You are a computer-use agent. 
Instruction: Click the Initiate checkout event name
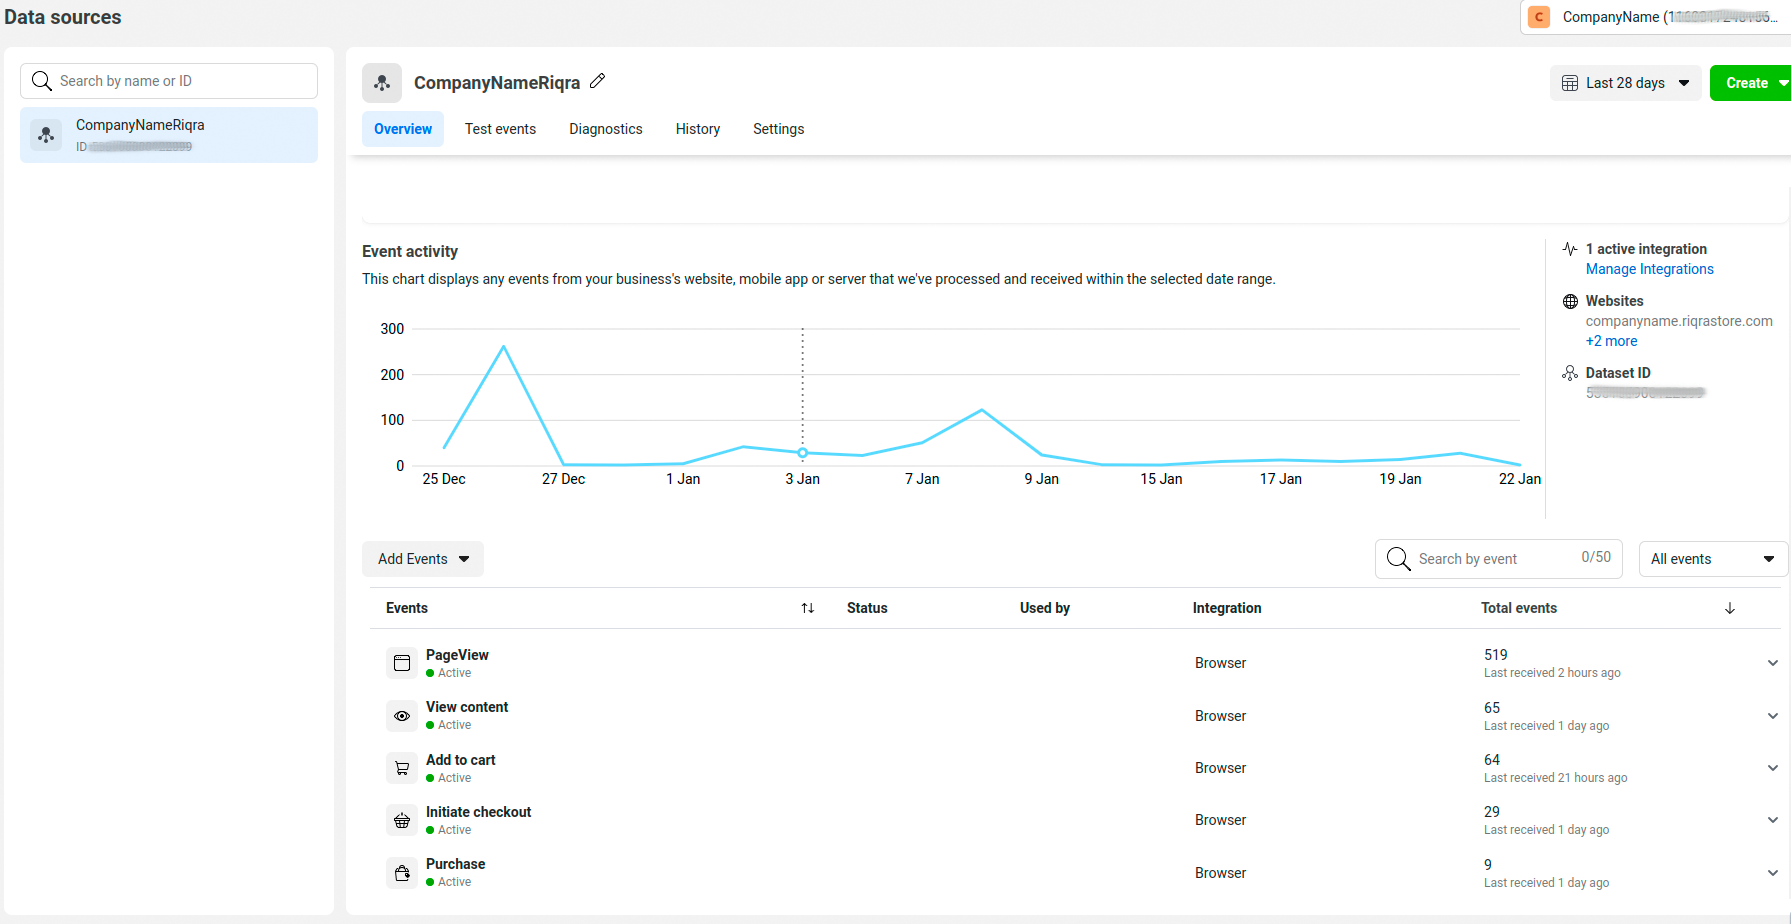[x=479, y=812]
